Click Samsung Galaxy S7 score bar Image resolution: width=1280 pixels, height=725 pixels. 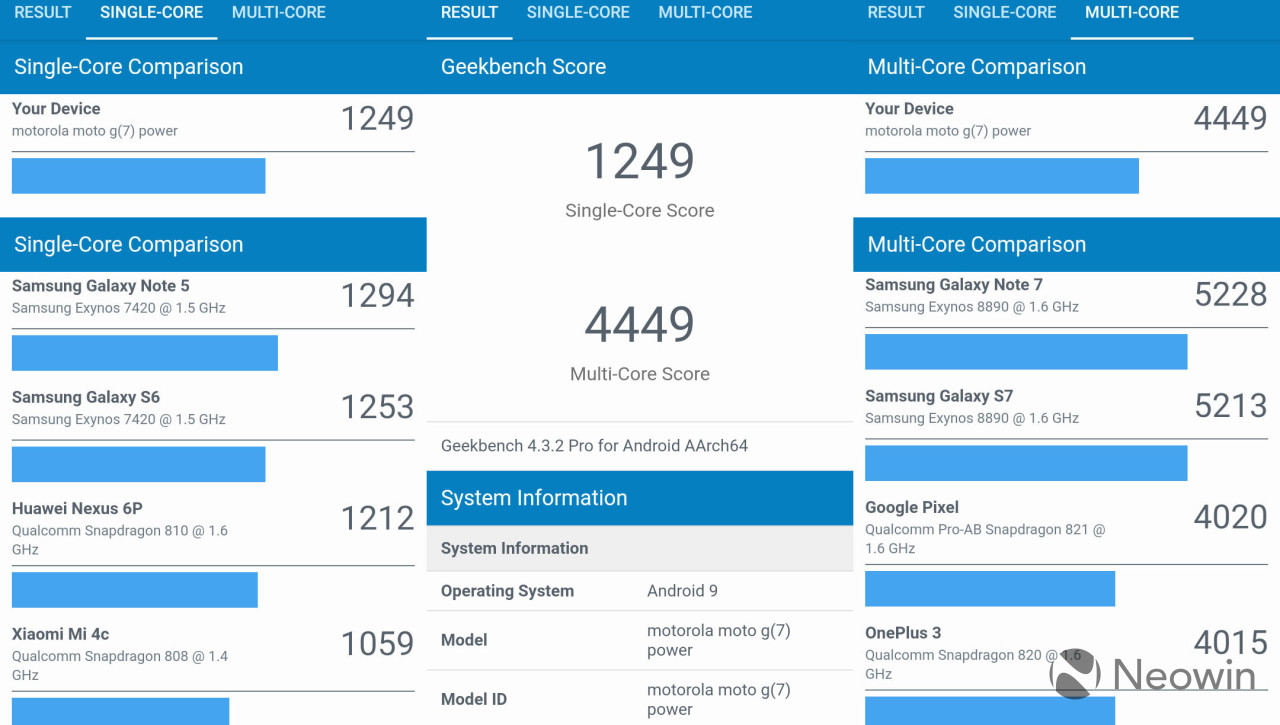tap(1026, 463)
